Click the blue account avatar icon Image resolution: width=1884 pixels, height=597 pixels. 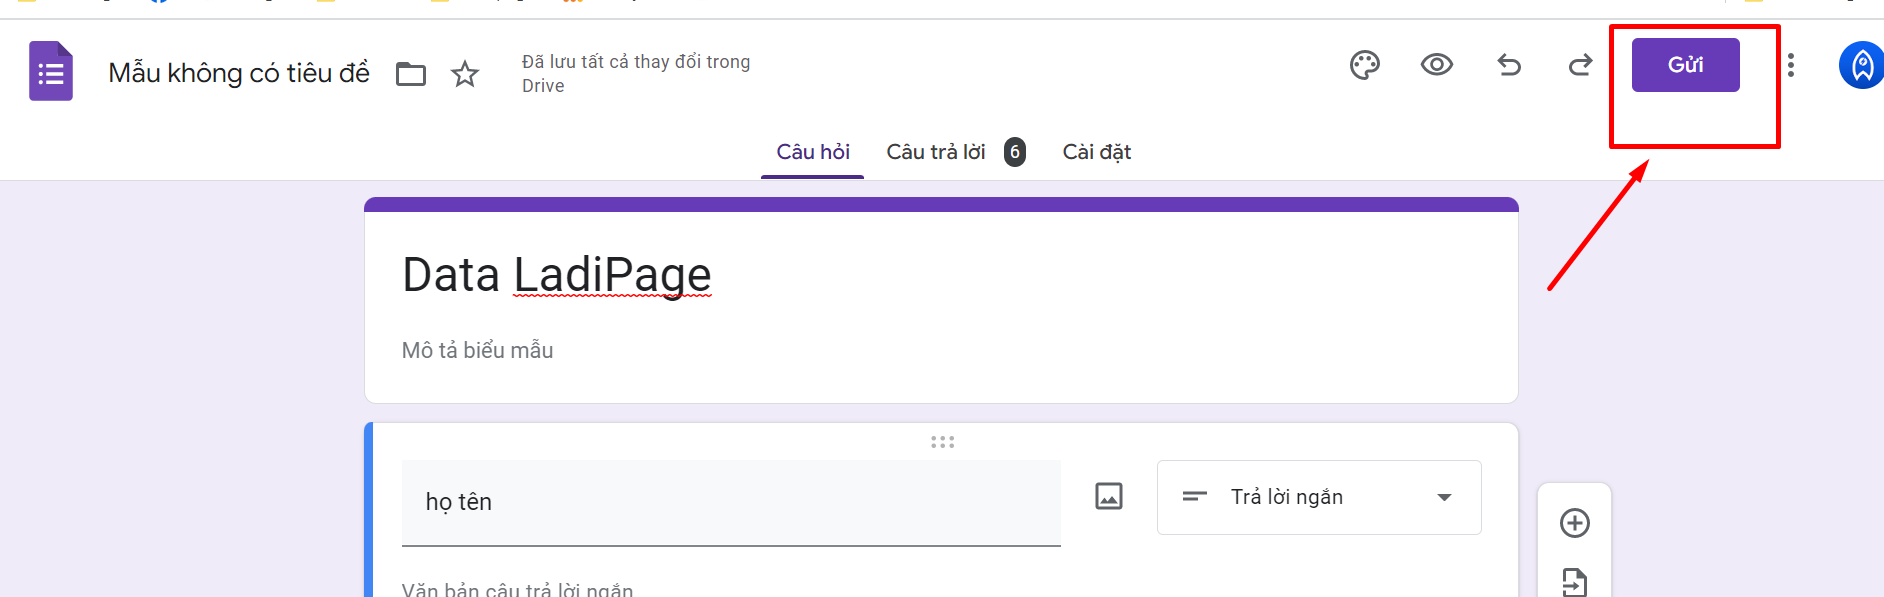tap(1861, 65)
